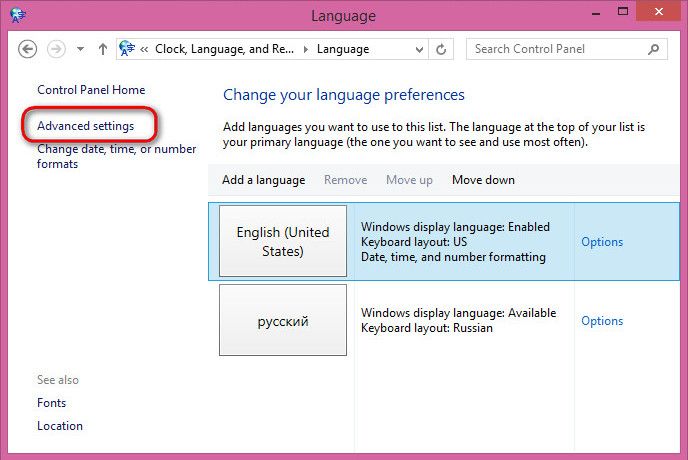Open the address bar history dropdown
The height and width of the screenshot is (460, 688).
(x=419, y=49)
